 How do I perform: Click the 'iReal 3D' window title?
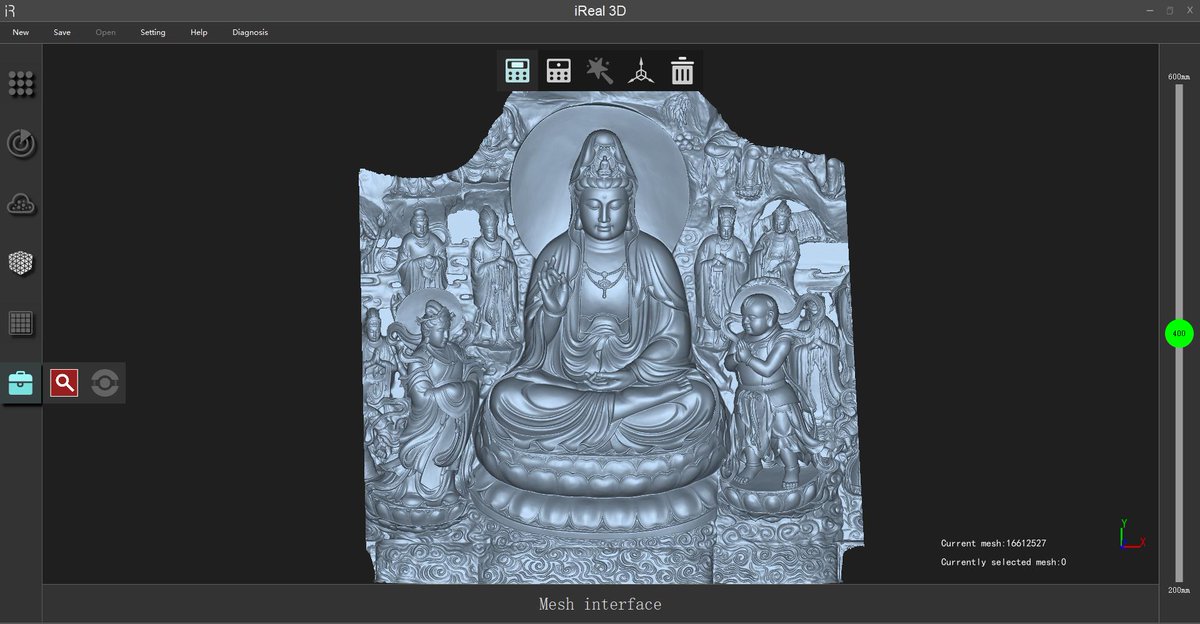coord(600,11)
